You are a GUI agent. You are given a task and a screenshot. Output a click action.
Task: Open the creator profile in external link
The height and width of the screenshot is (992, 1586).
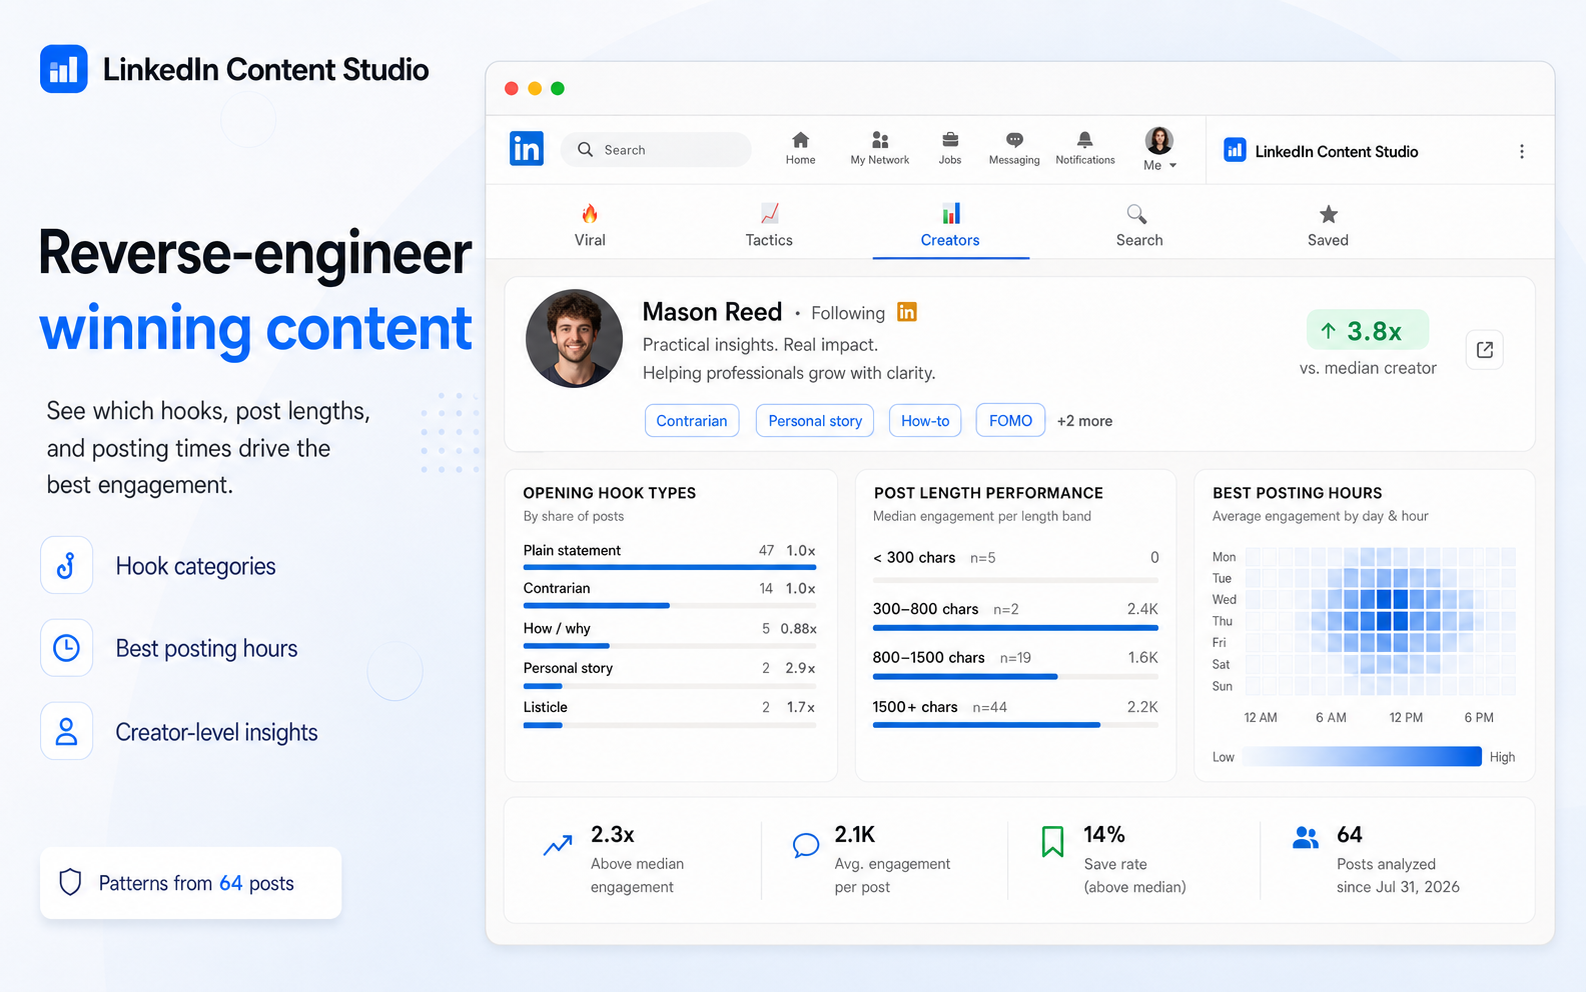click(x=1485, y=350)
